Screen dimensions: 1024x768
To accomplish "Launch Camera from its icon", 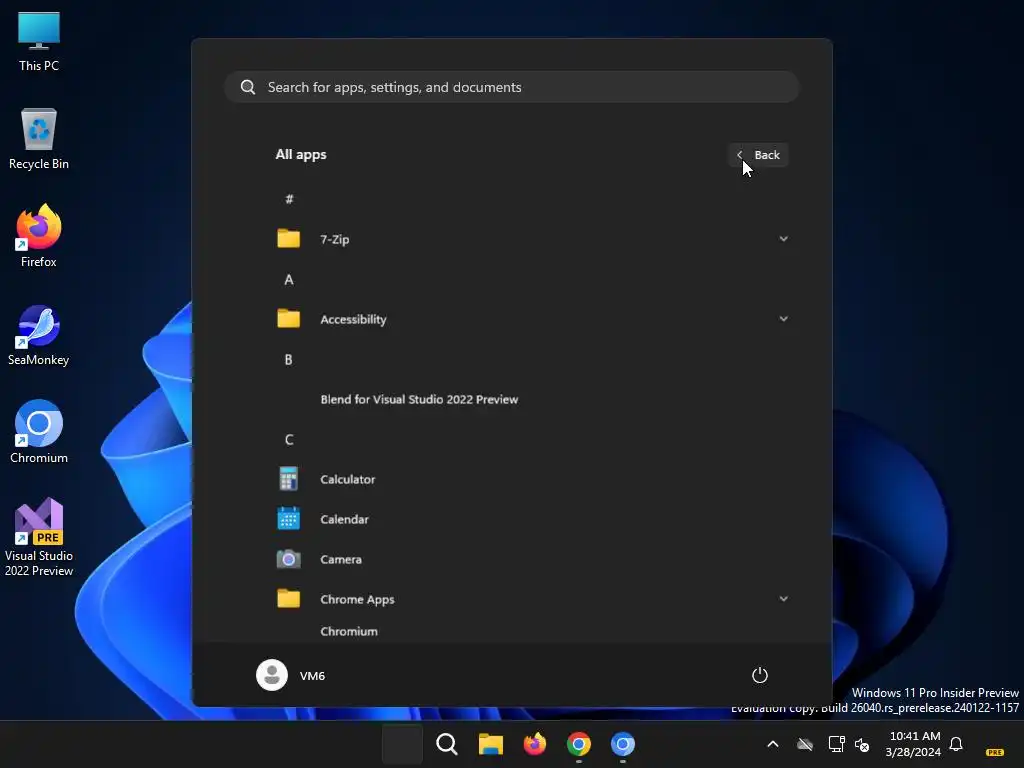I will [x=288, y=559].
